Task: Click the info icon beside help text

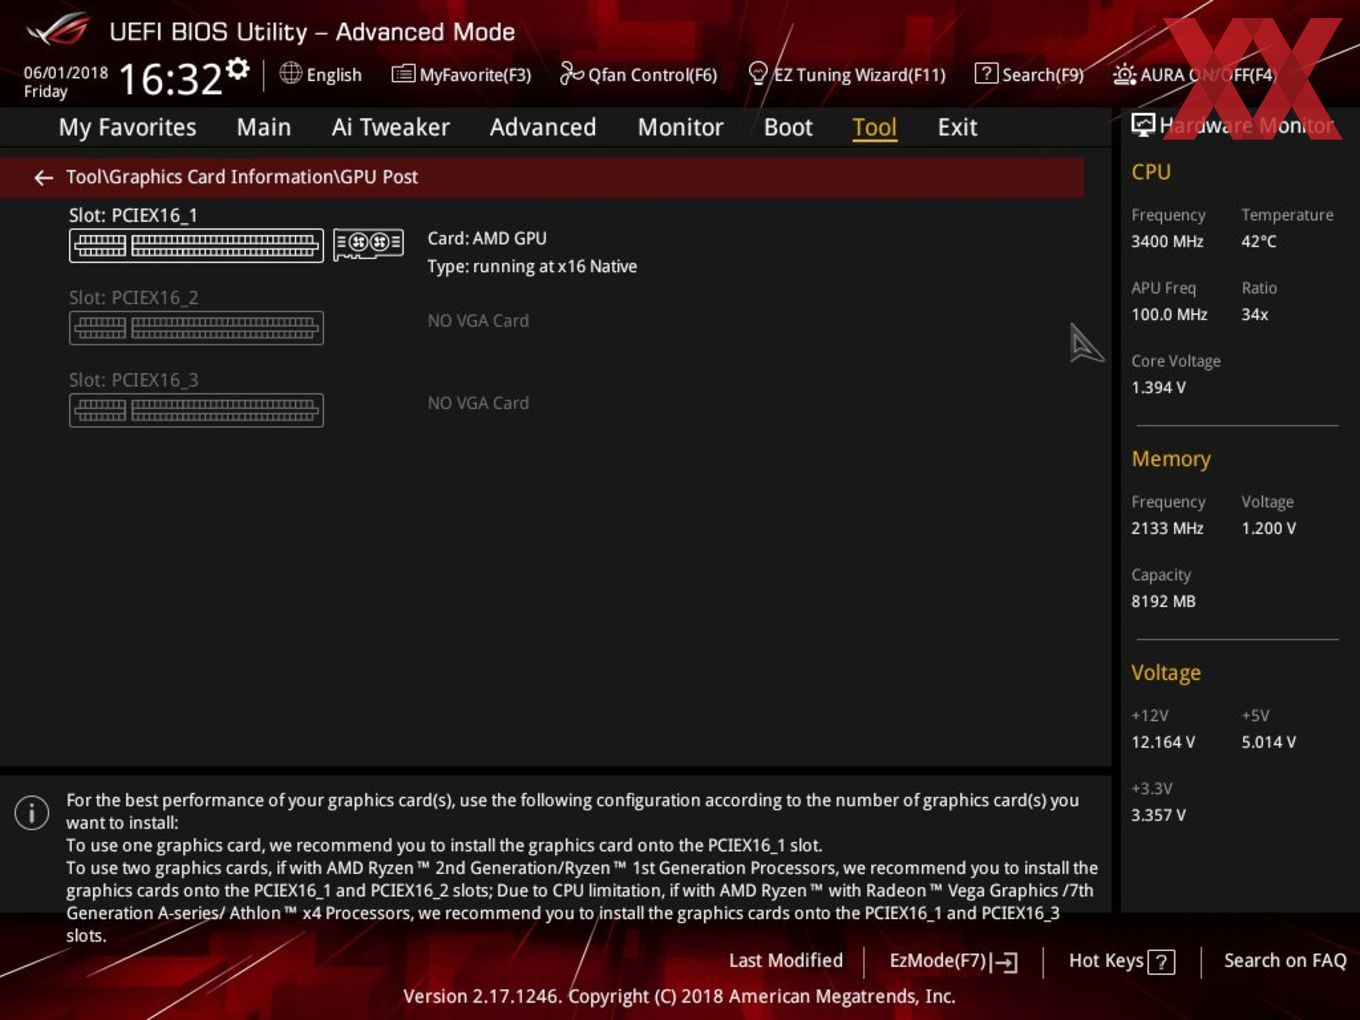Action: (32, 812)
